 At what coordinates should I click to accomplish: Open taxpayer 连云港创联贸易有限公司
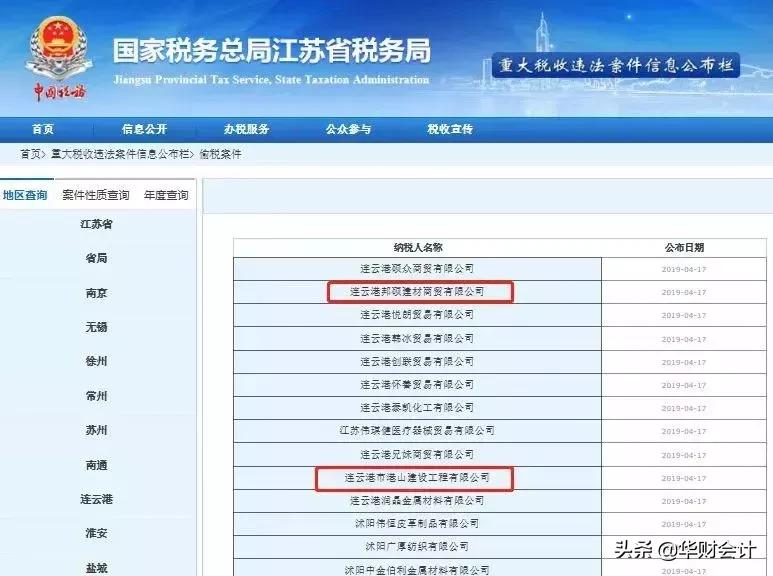click(417, 361)
